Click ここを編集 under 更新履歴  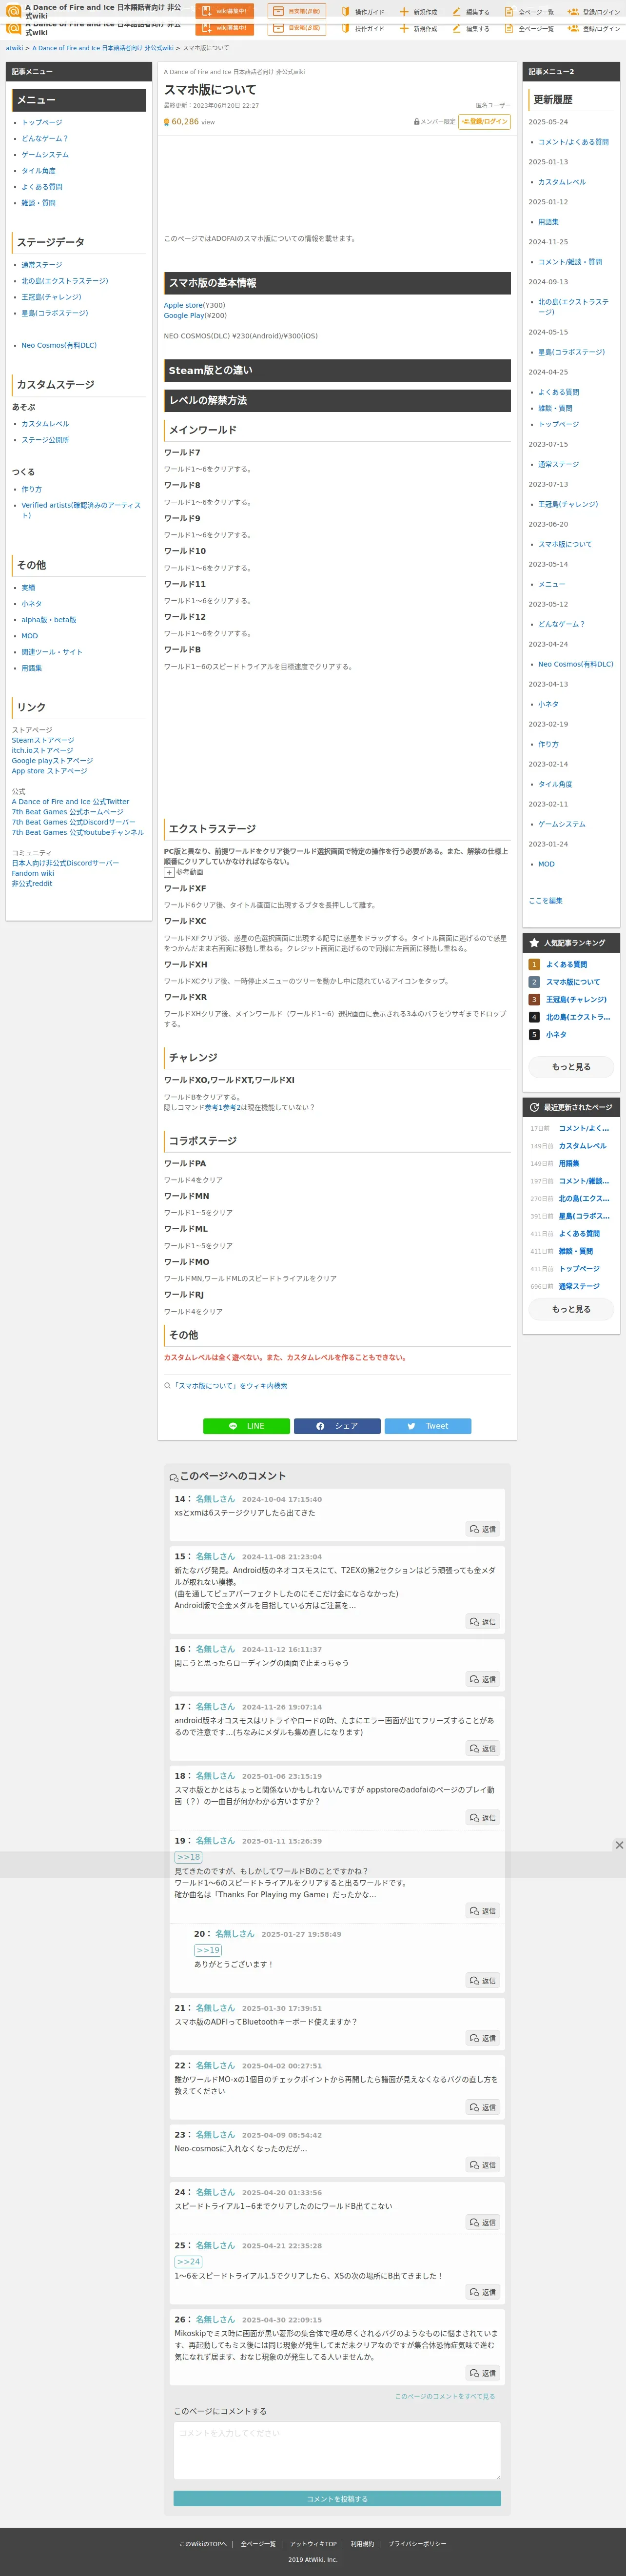[546, 901]
